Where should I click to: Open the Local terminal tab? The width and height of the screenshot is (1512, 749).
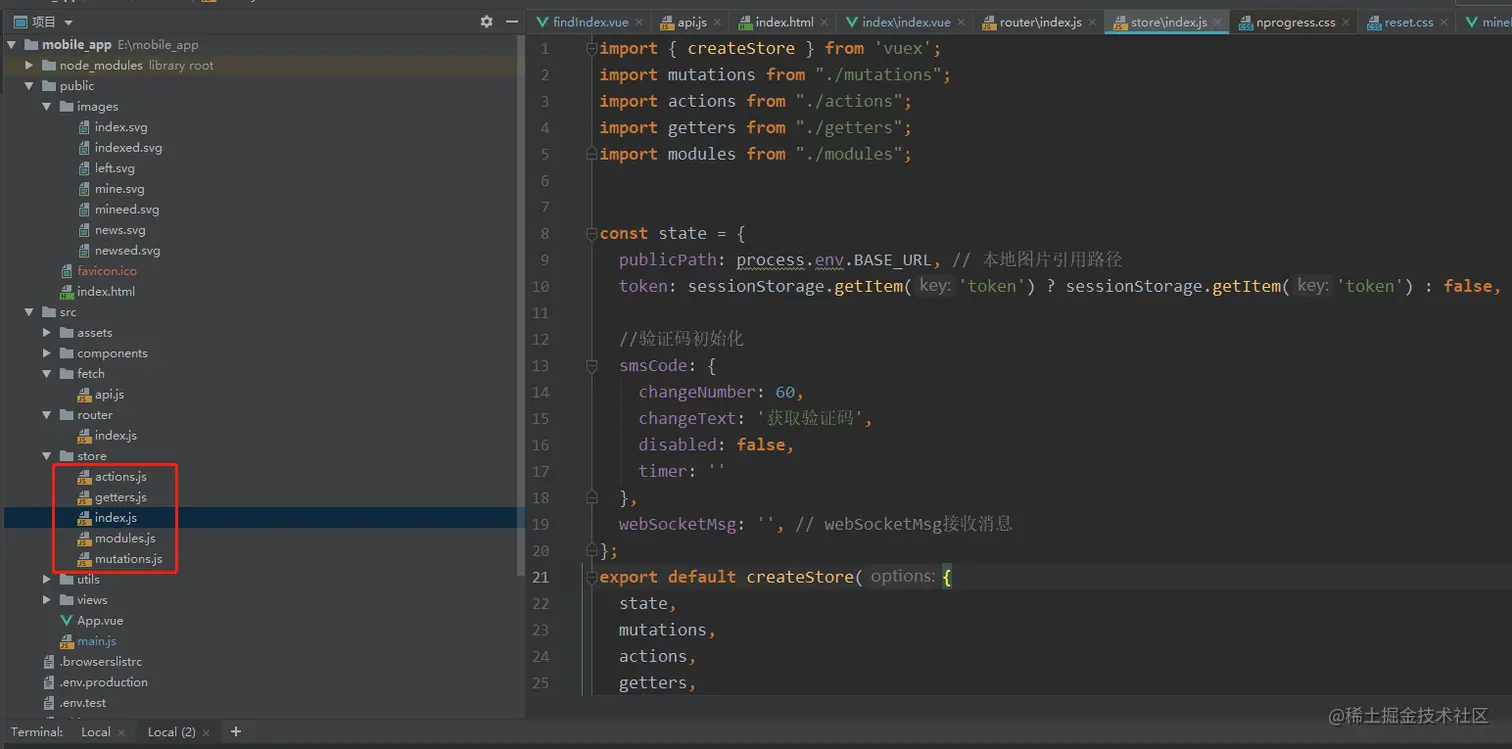(96, 732)
